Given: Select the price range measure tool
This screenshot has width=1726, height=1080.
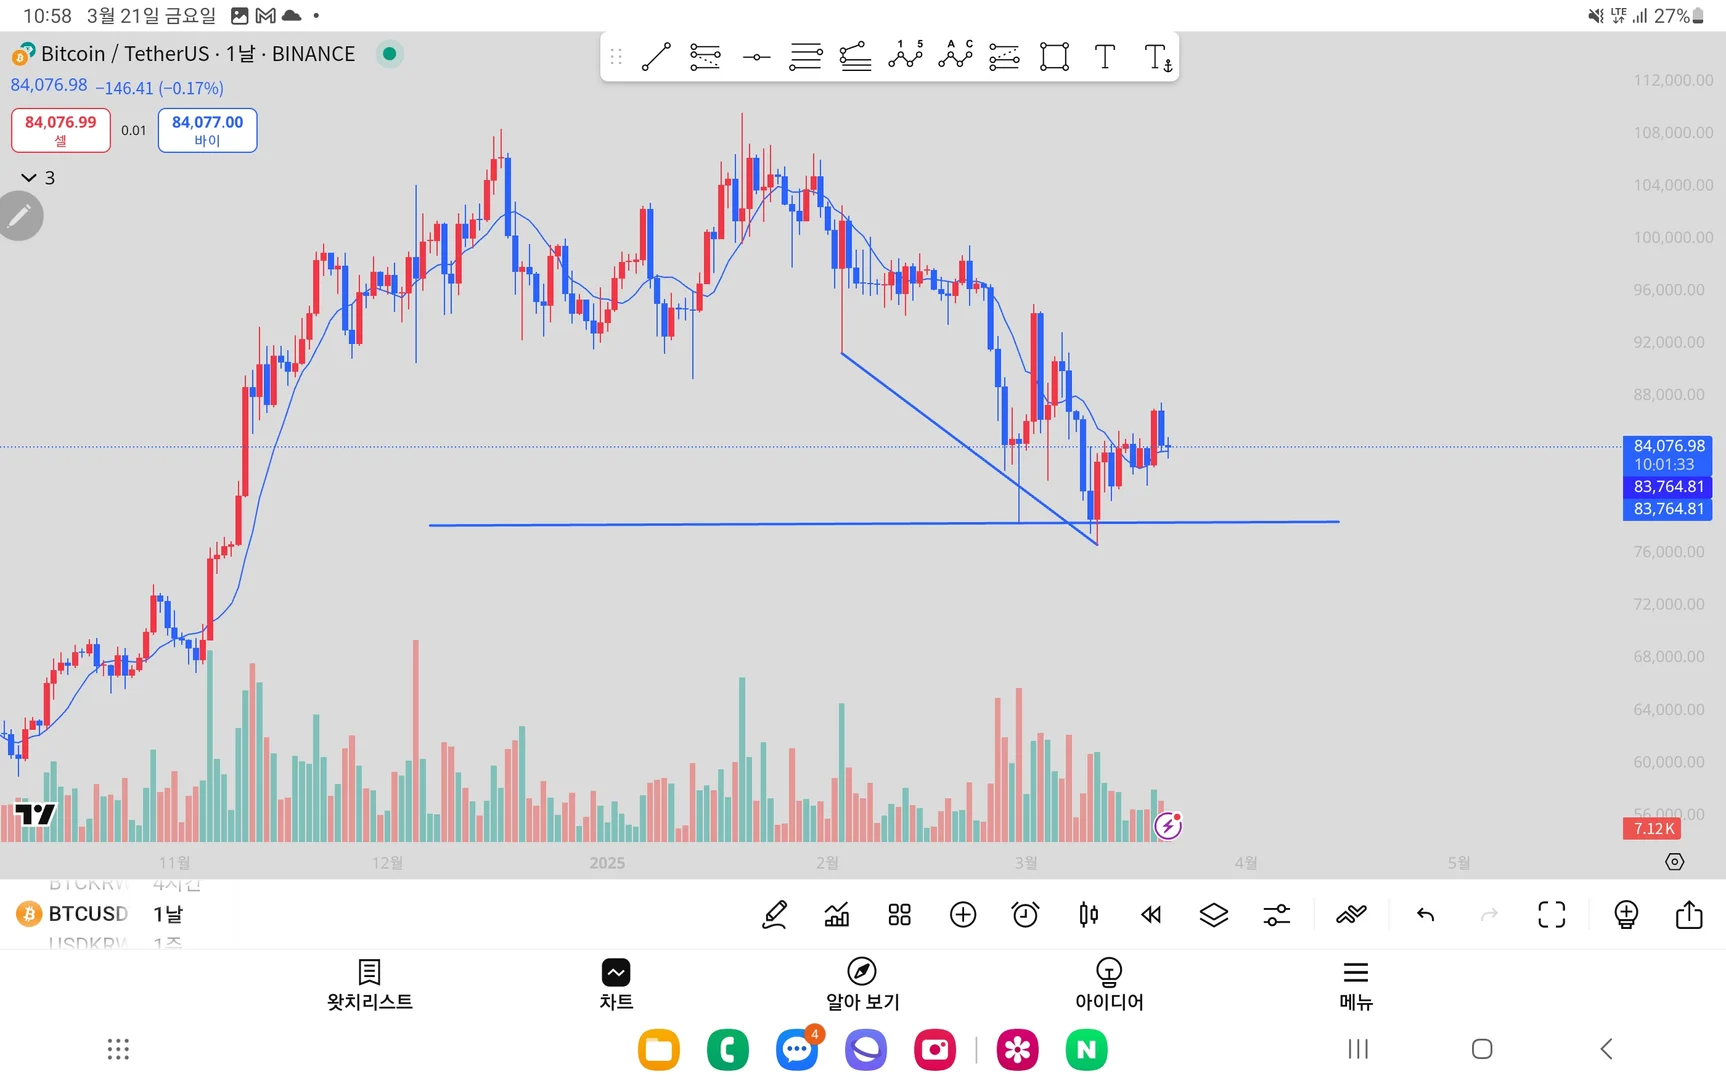Looking at the screenshot, I should point(1004,57).
